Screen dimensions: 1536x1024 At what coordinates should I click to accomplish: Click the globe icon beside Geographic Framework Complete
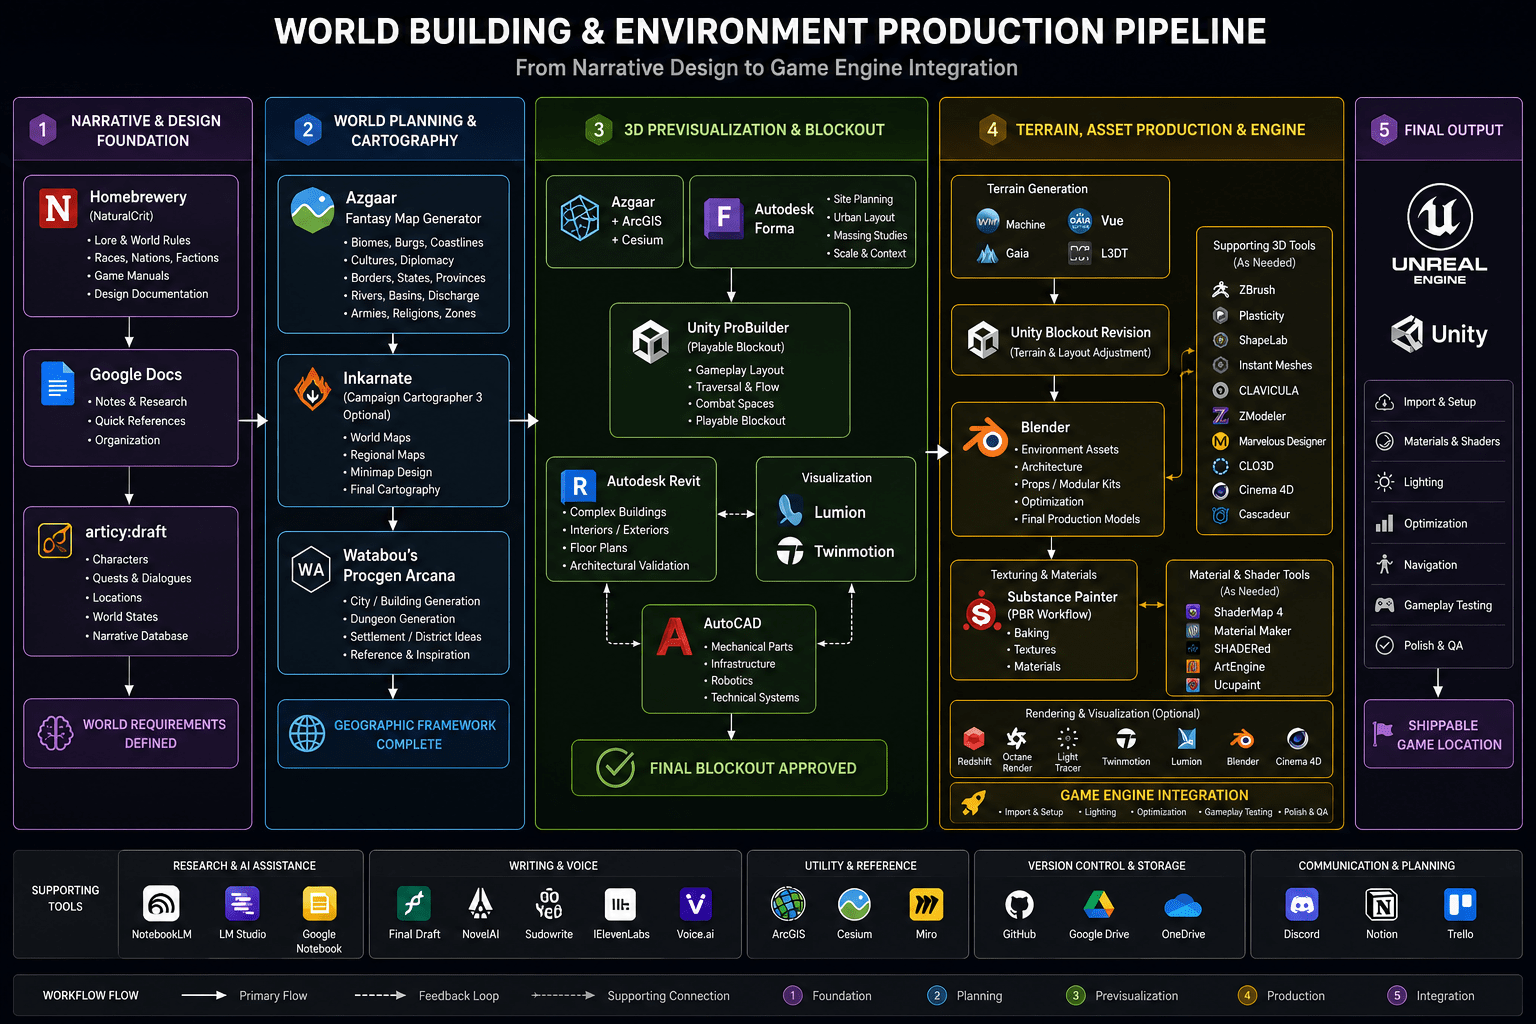coord(307,734)
